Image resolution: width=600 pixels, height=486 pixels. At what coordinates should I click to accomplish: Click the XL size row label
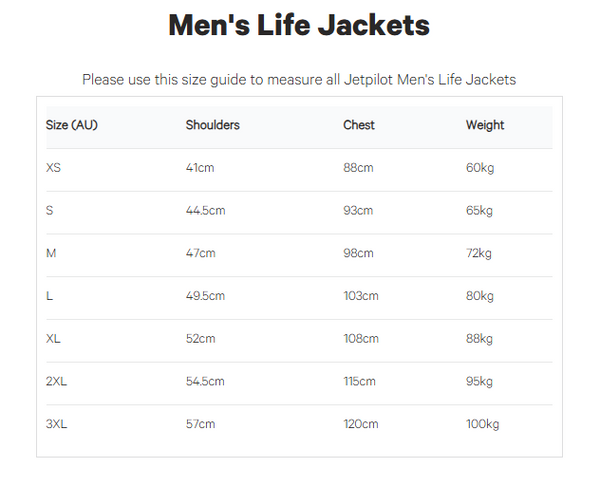point(54,339)
